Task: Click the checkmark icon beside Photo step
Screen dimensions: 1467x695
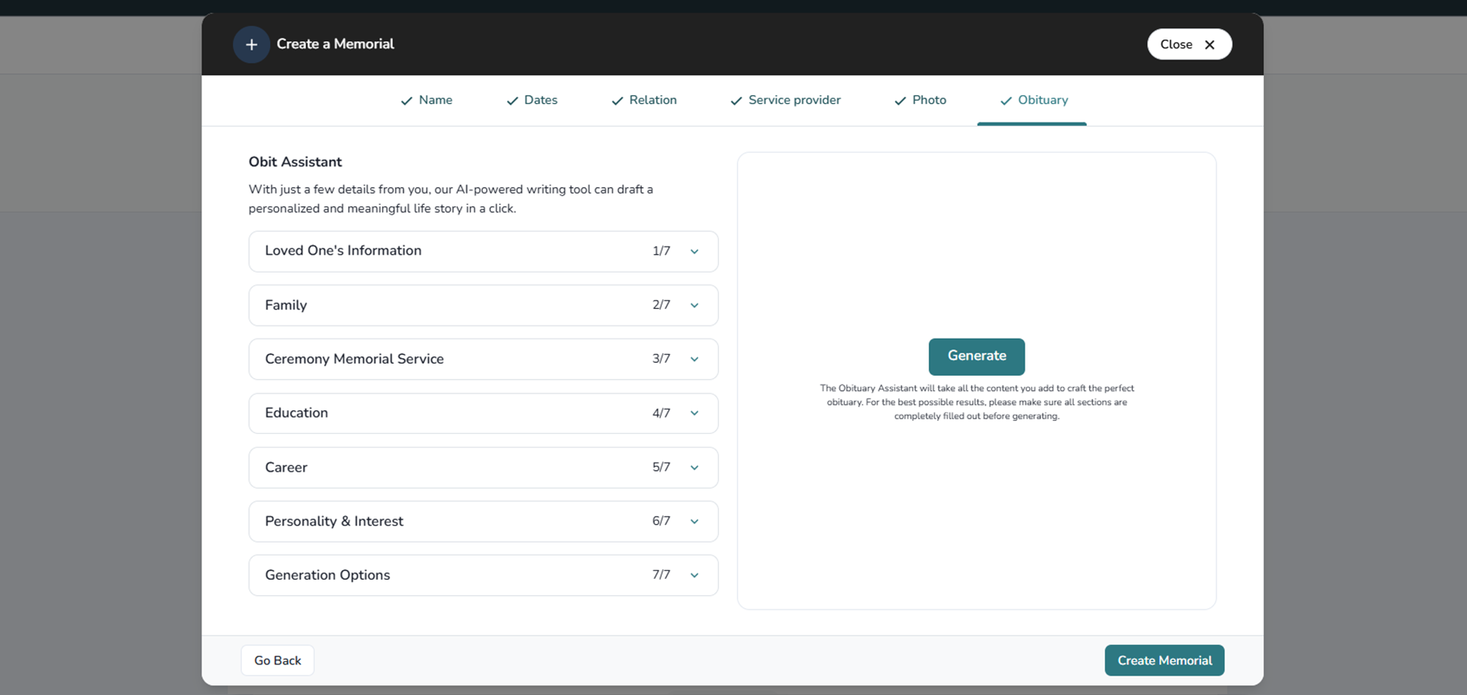Action: [x=900, y=101]
